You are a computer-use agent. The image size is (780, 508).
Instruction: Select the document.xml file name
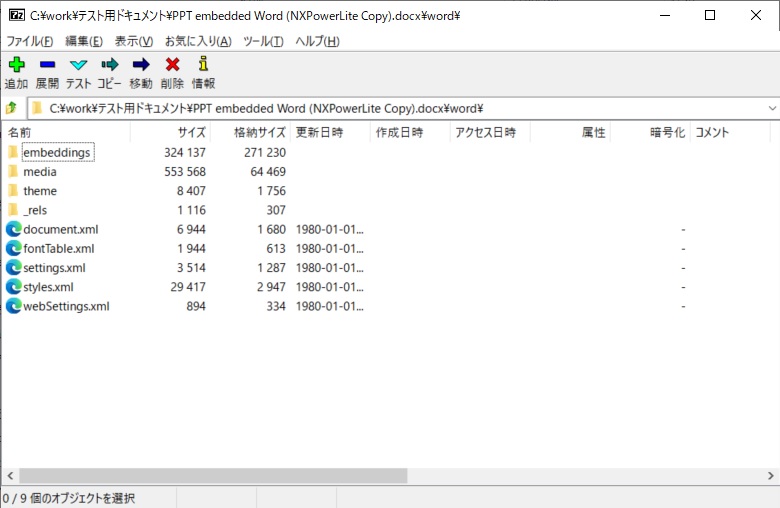(x=61, y=229)
